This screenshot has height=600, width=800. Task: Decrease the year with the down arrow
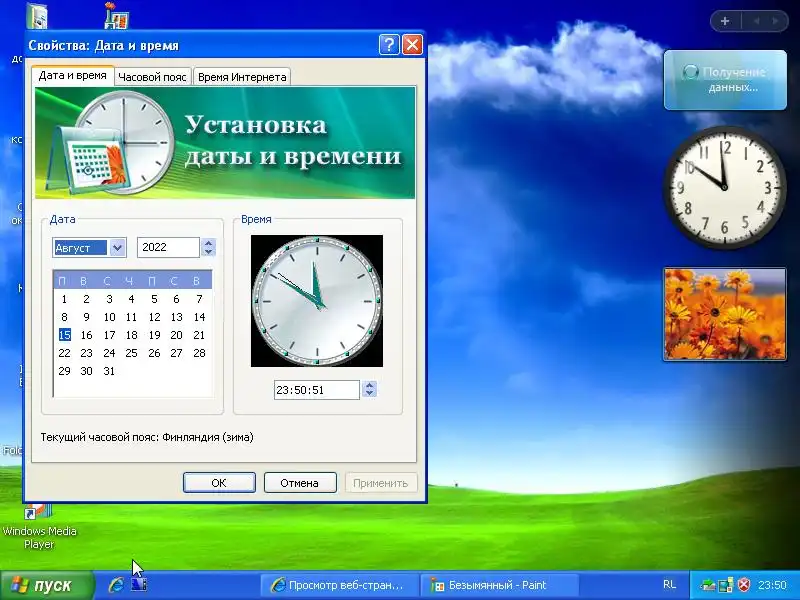tap(208, 252)
